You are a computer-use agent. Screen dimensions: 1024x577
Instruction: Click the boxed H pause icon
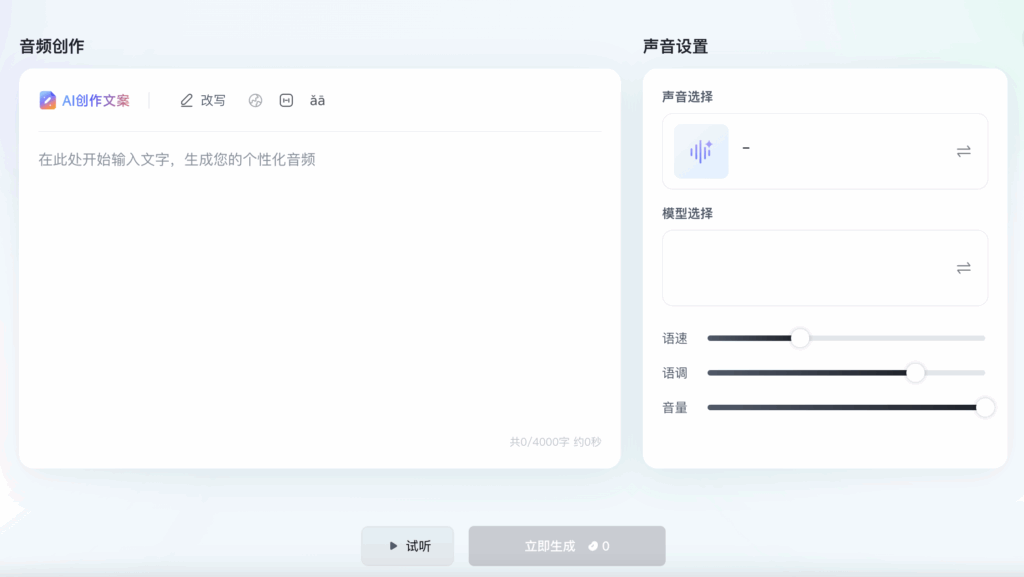coord(286,100)
